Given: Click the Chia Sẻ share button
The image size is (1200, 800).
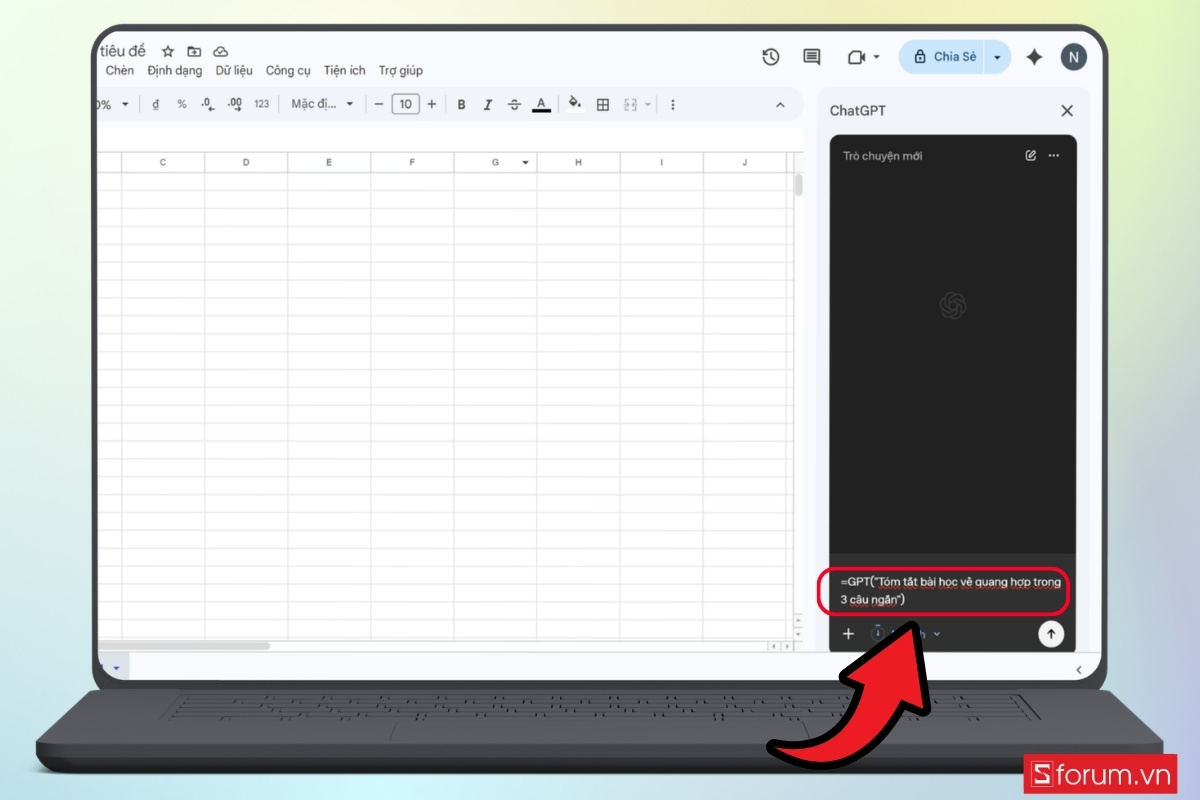Looking at the screenshot, I should pyautogui.click(x=942, y=57).
